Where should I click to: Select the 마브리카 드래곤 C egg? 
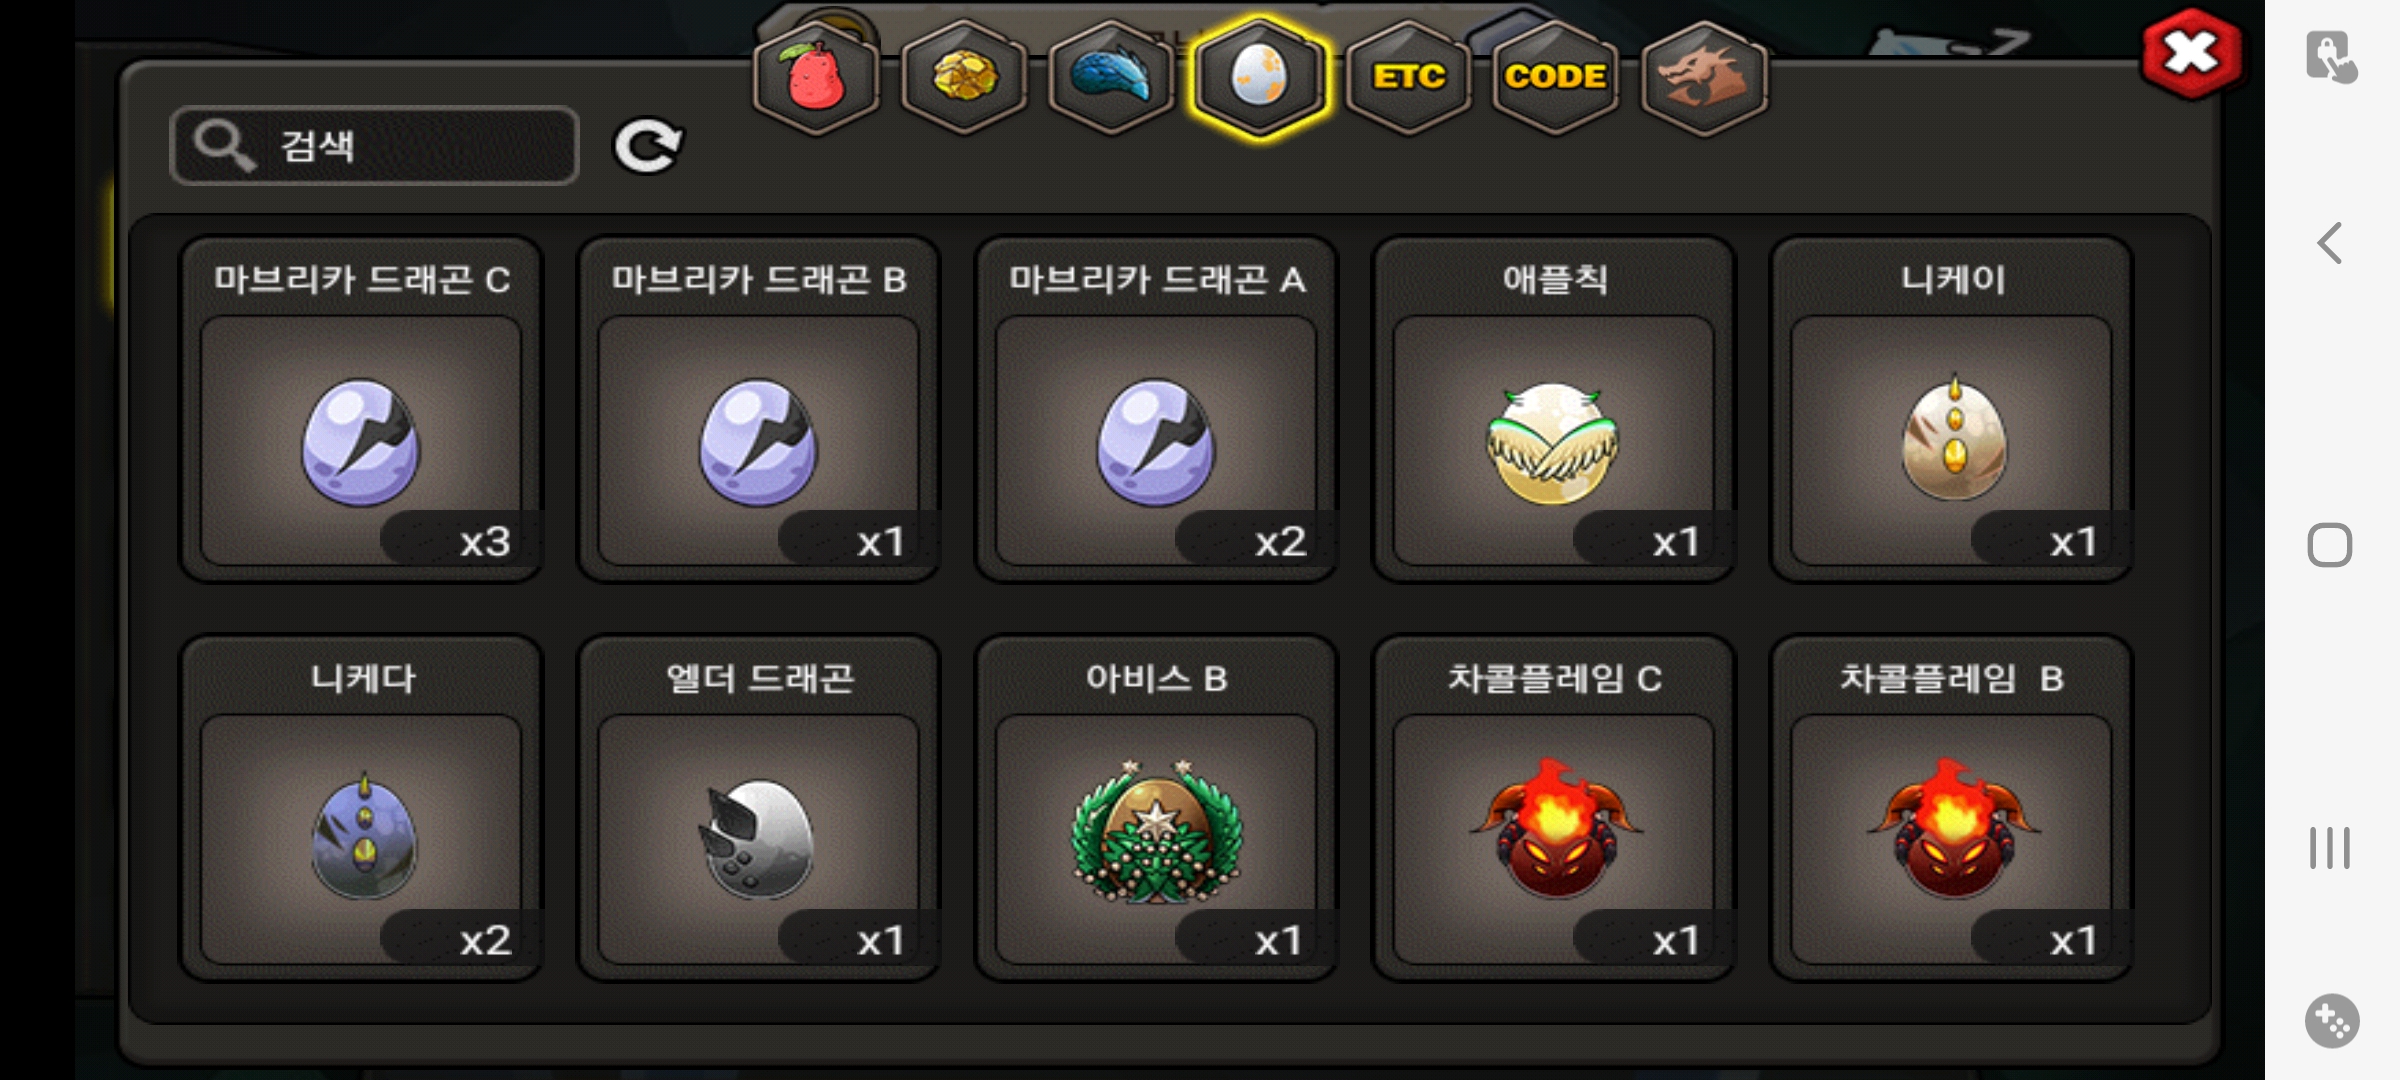361,409
